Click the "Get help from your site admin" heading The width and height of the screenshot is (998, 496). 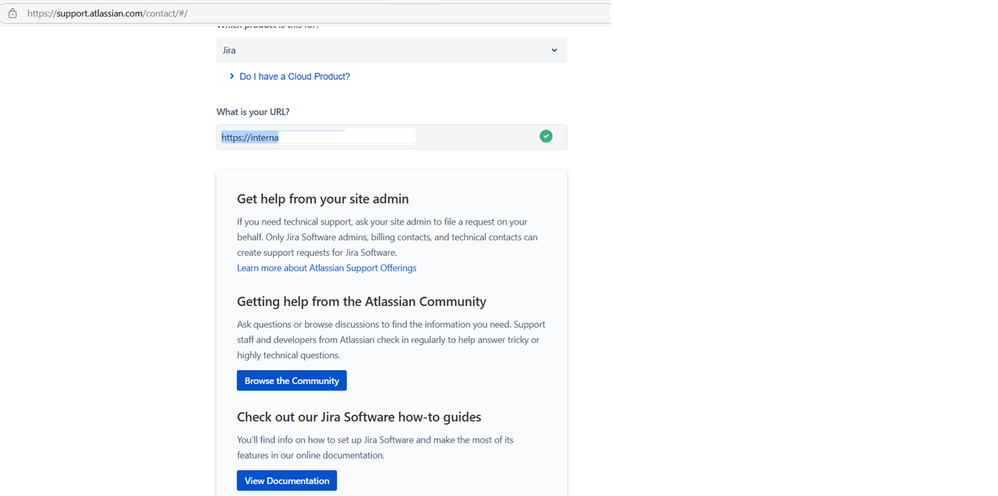pos(323,199)
